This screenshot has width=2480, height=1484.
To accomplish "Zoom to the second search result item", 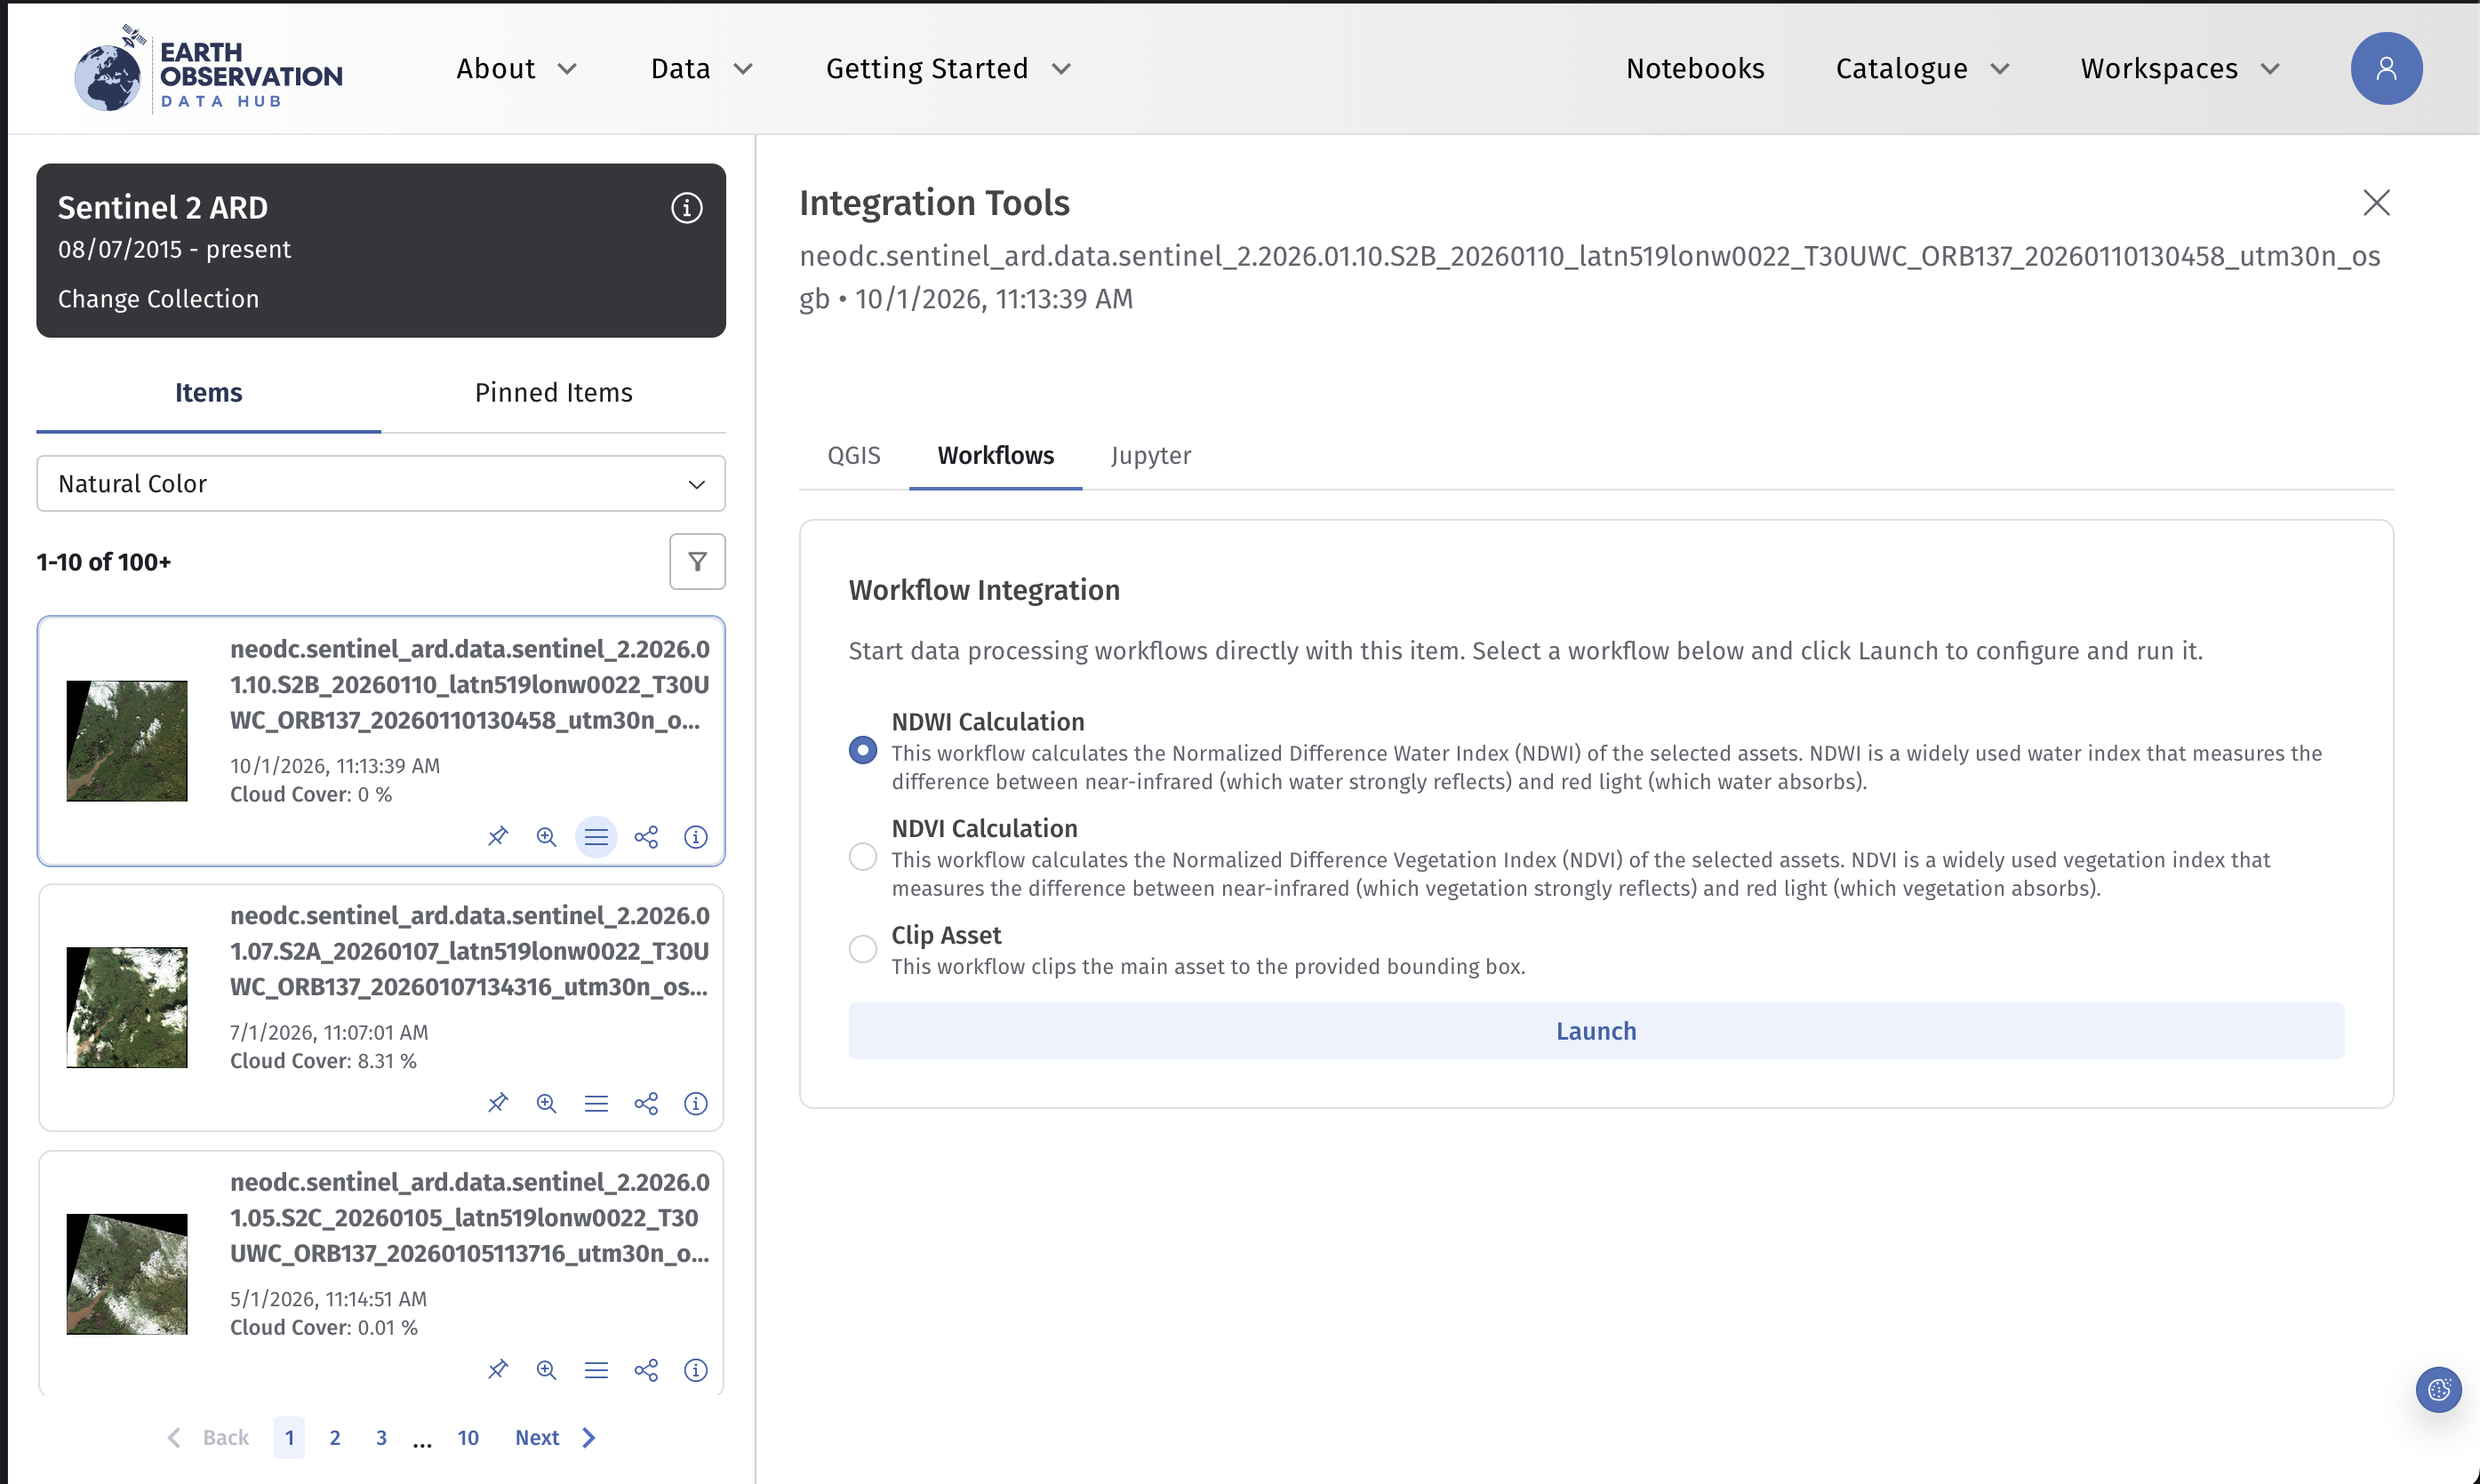I will (x=547, y=1103).
